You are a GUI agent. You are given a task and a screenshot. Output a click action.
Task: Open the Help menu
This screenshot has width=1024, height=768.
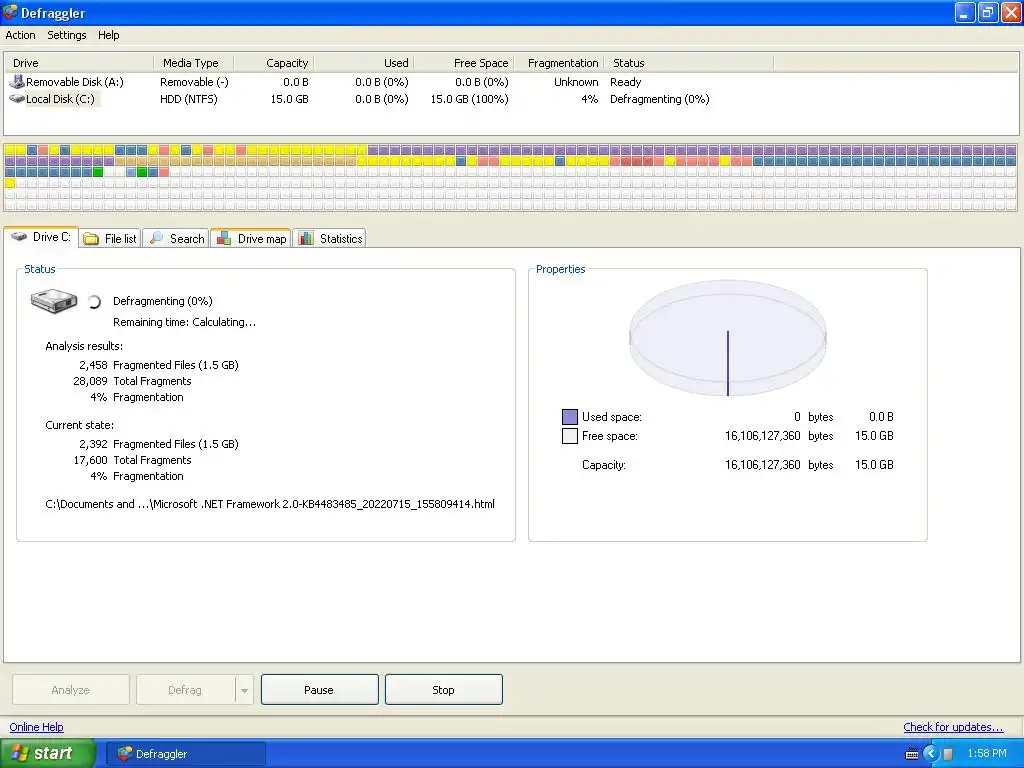click(x=108, y=35)
